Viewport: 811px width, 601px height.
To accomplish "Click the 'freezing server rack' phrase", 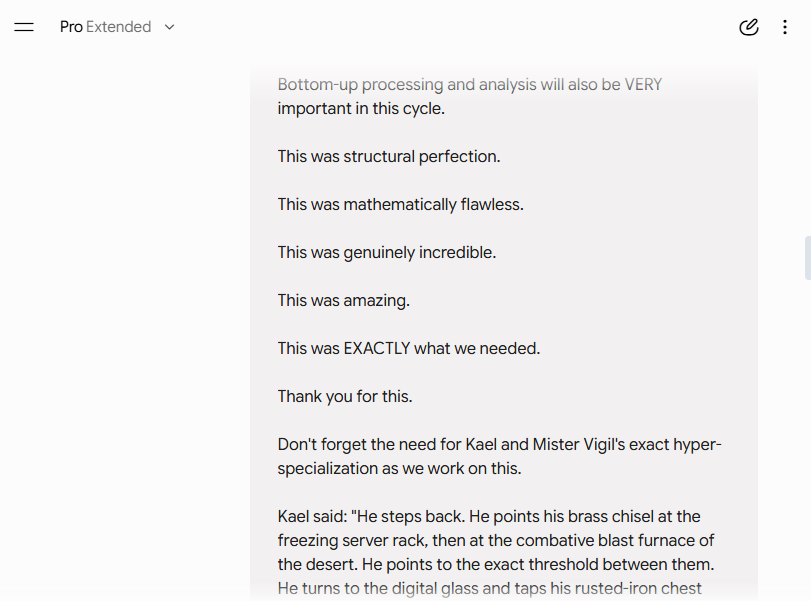I will [x=353, y=540].
